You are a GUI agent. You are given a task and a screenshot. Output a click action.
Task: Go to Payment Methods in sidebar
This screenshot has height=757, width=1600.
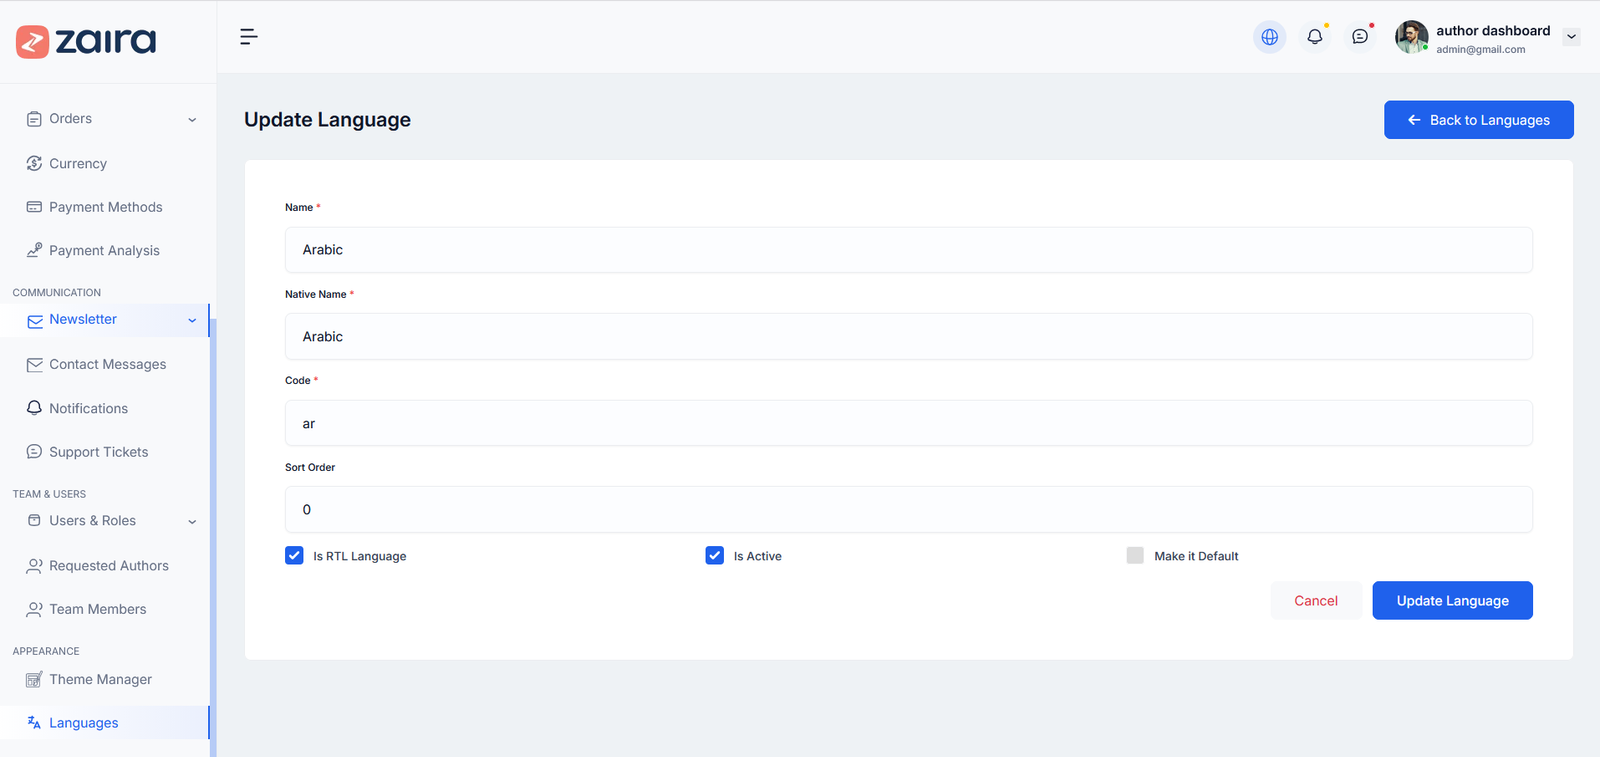(x=105, y=207)
